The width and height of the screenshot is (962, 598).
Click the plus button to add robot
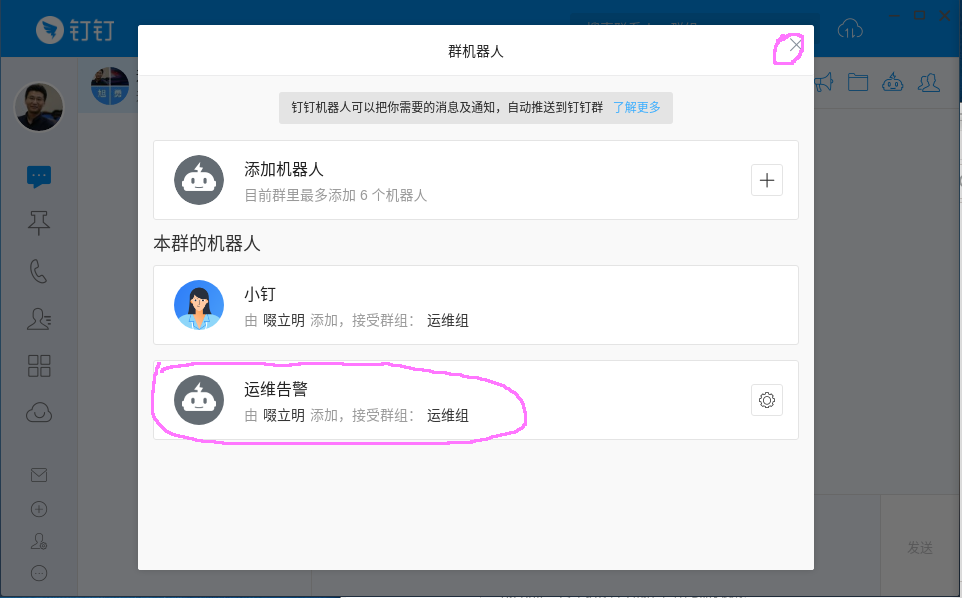click(x=767, y=180)
